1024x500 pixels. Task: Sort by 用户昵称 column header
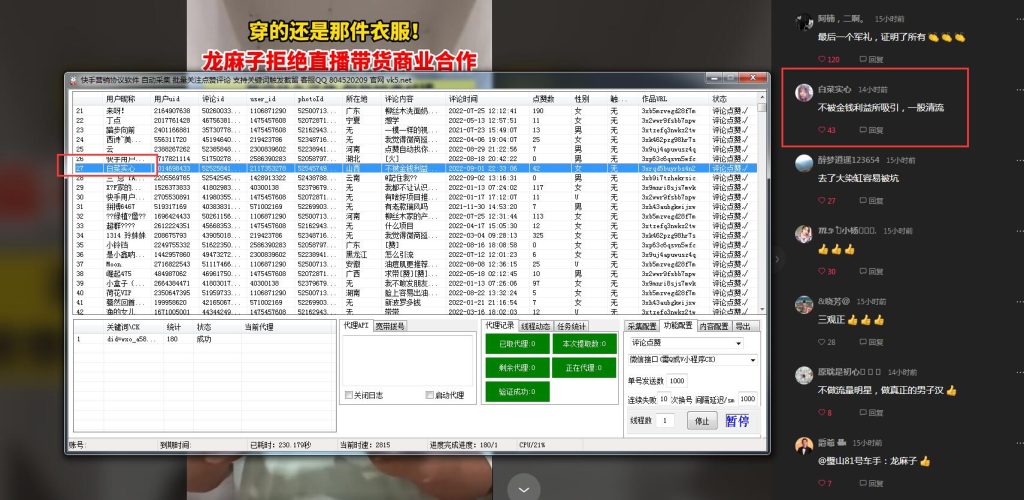coord(120,99)
